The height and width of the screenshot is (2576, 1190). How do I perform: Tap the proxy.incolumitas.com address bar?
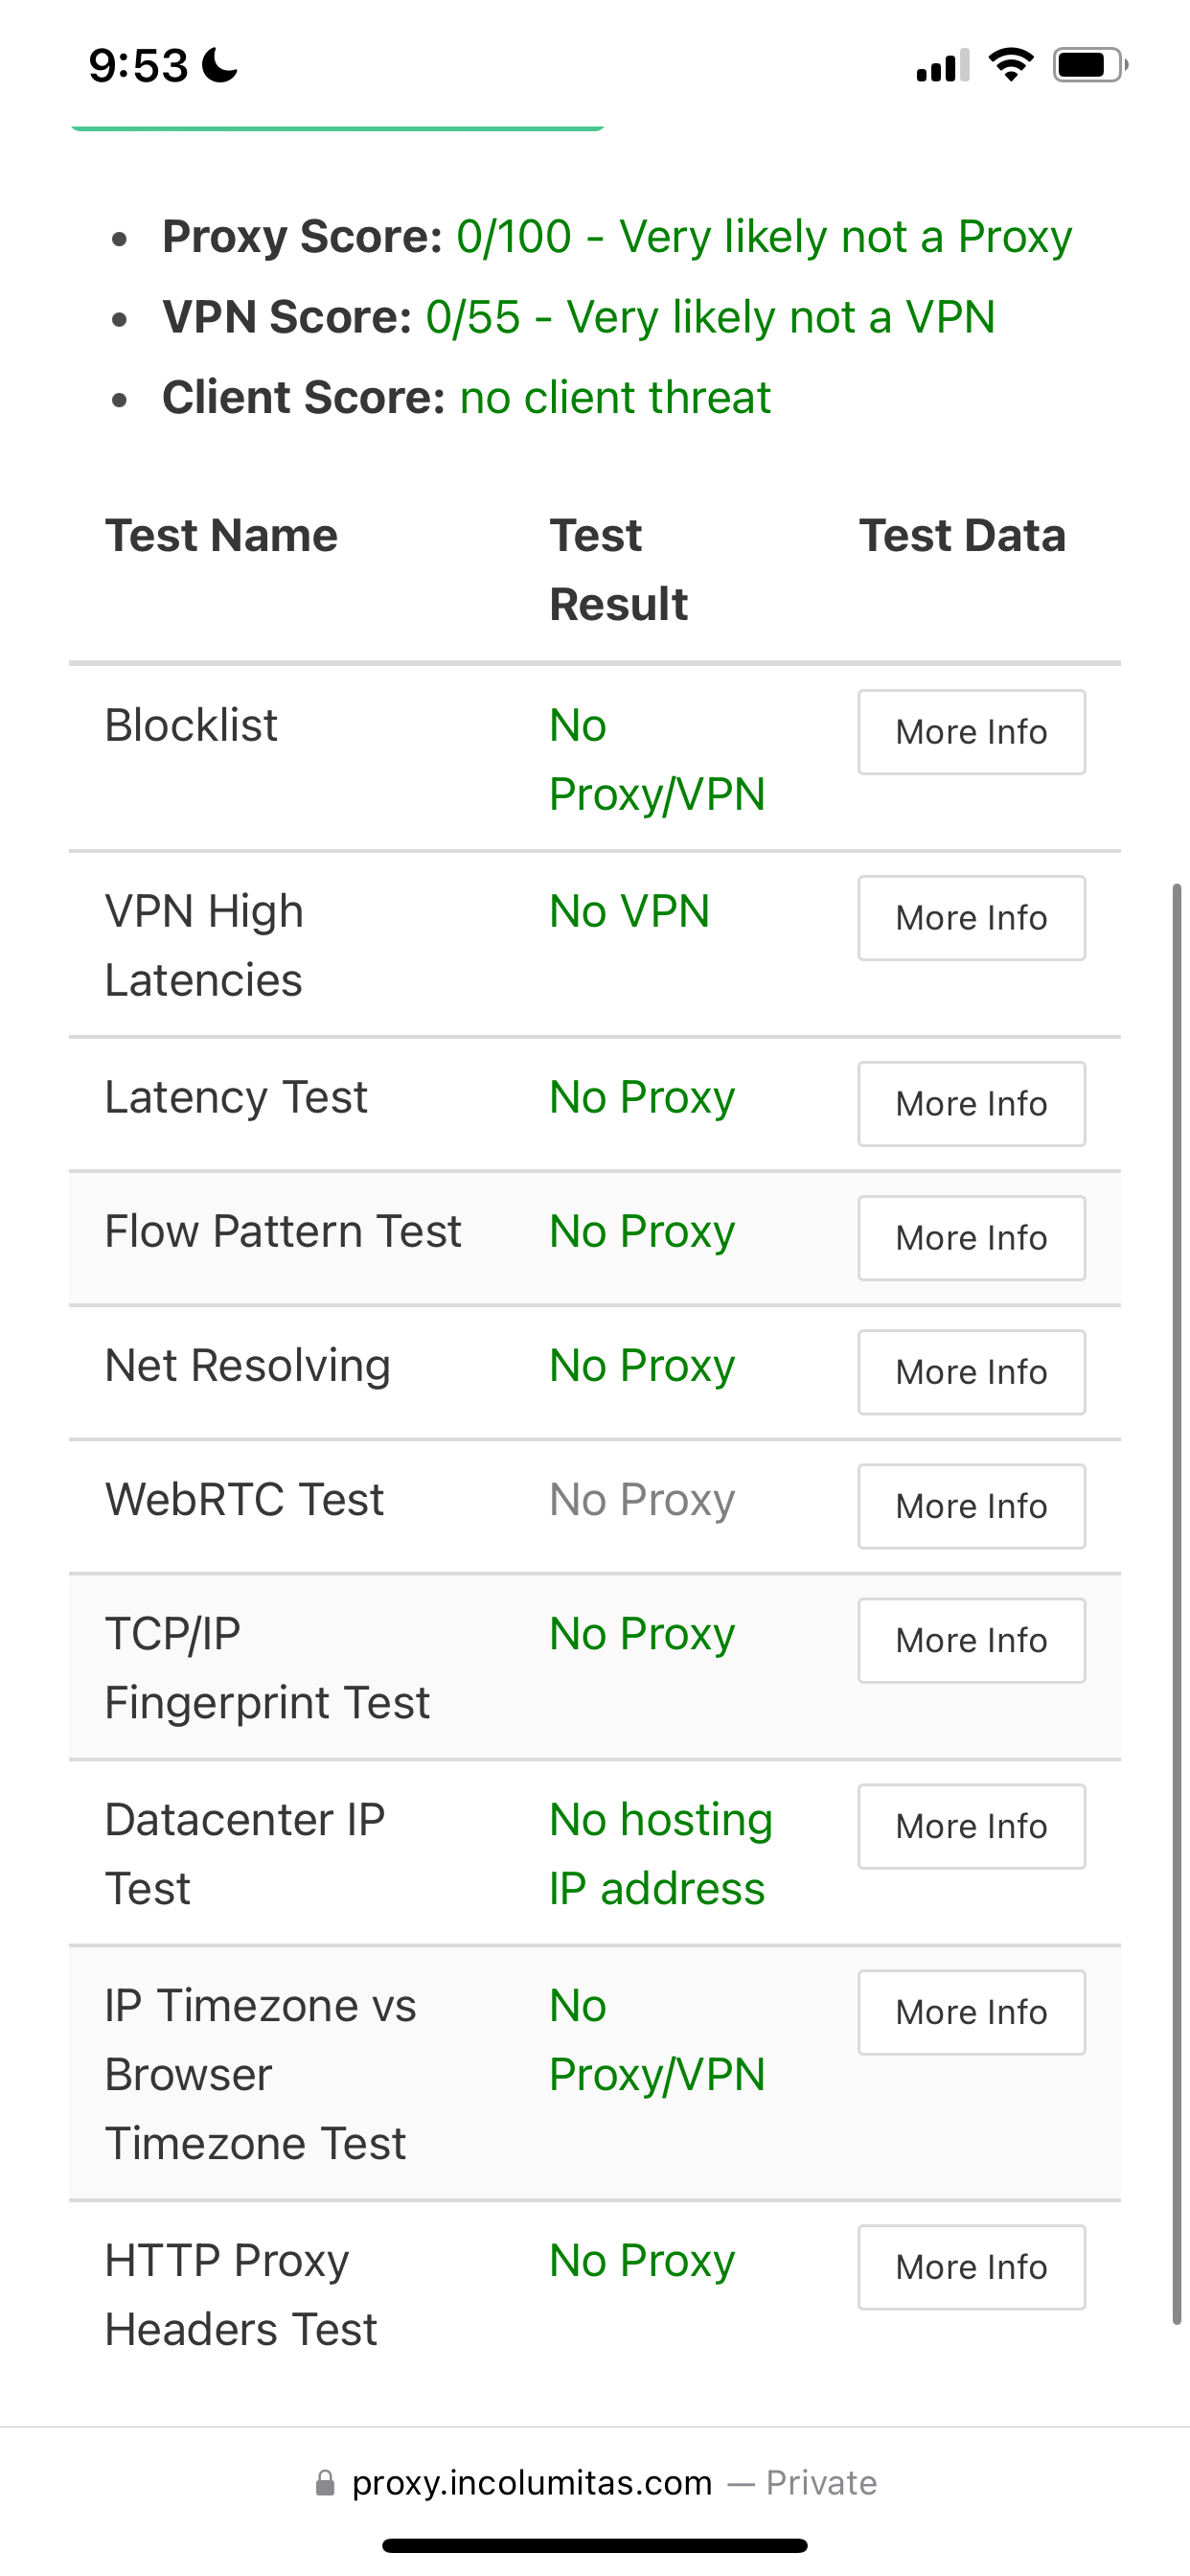click(x=532, y=2483)
